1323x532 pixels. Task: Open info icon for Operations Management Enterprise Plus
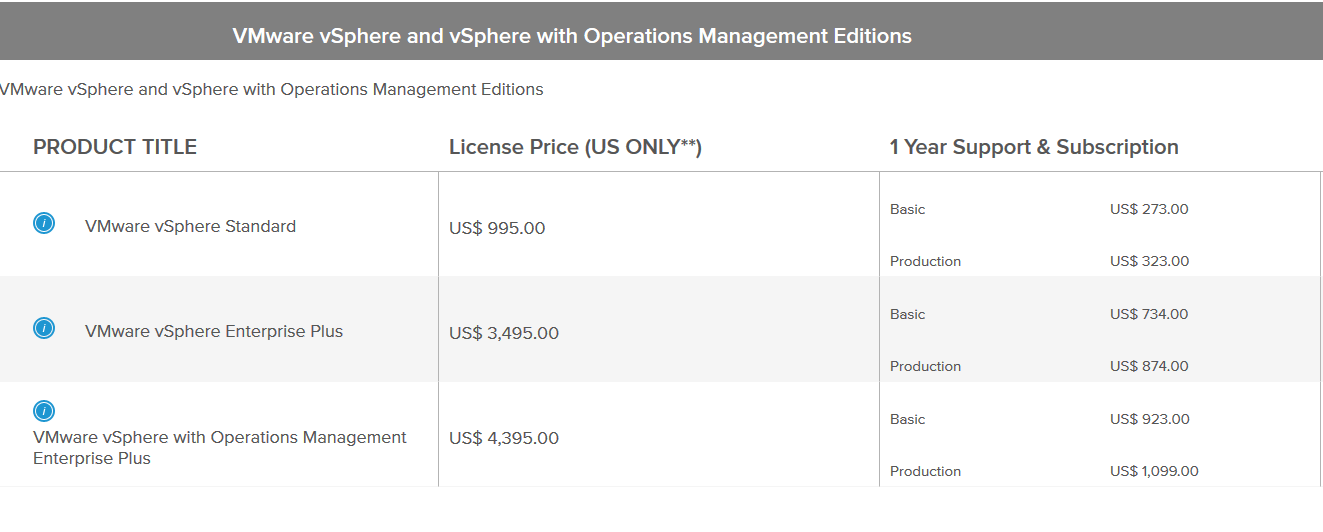tap(44, 411)
